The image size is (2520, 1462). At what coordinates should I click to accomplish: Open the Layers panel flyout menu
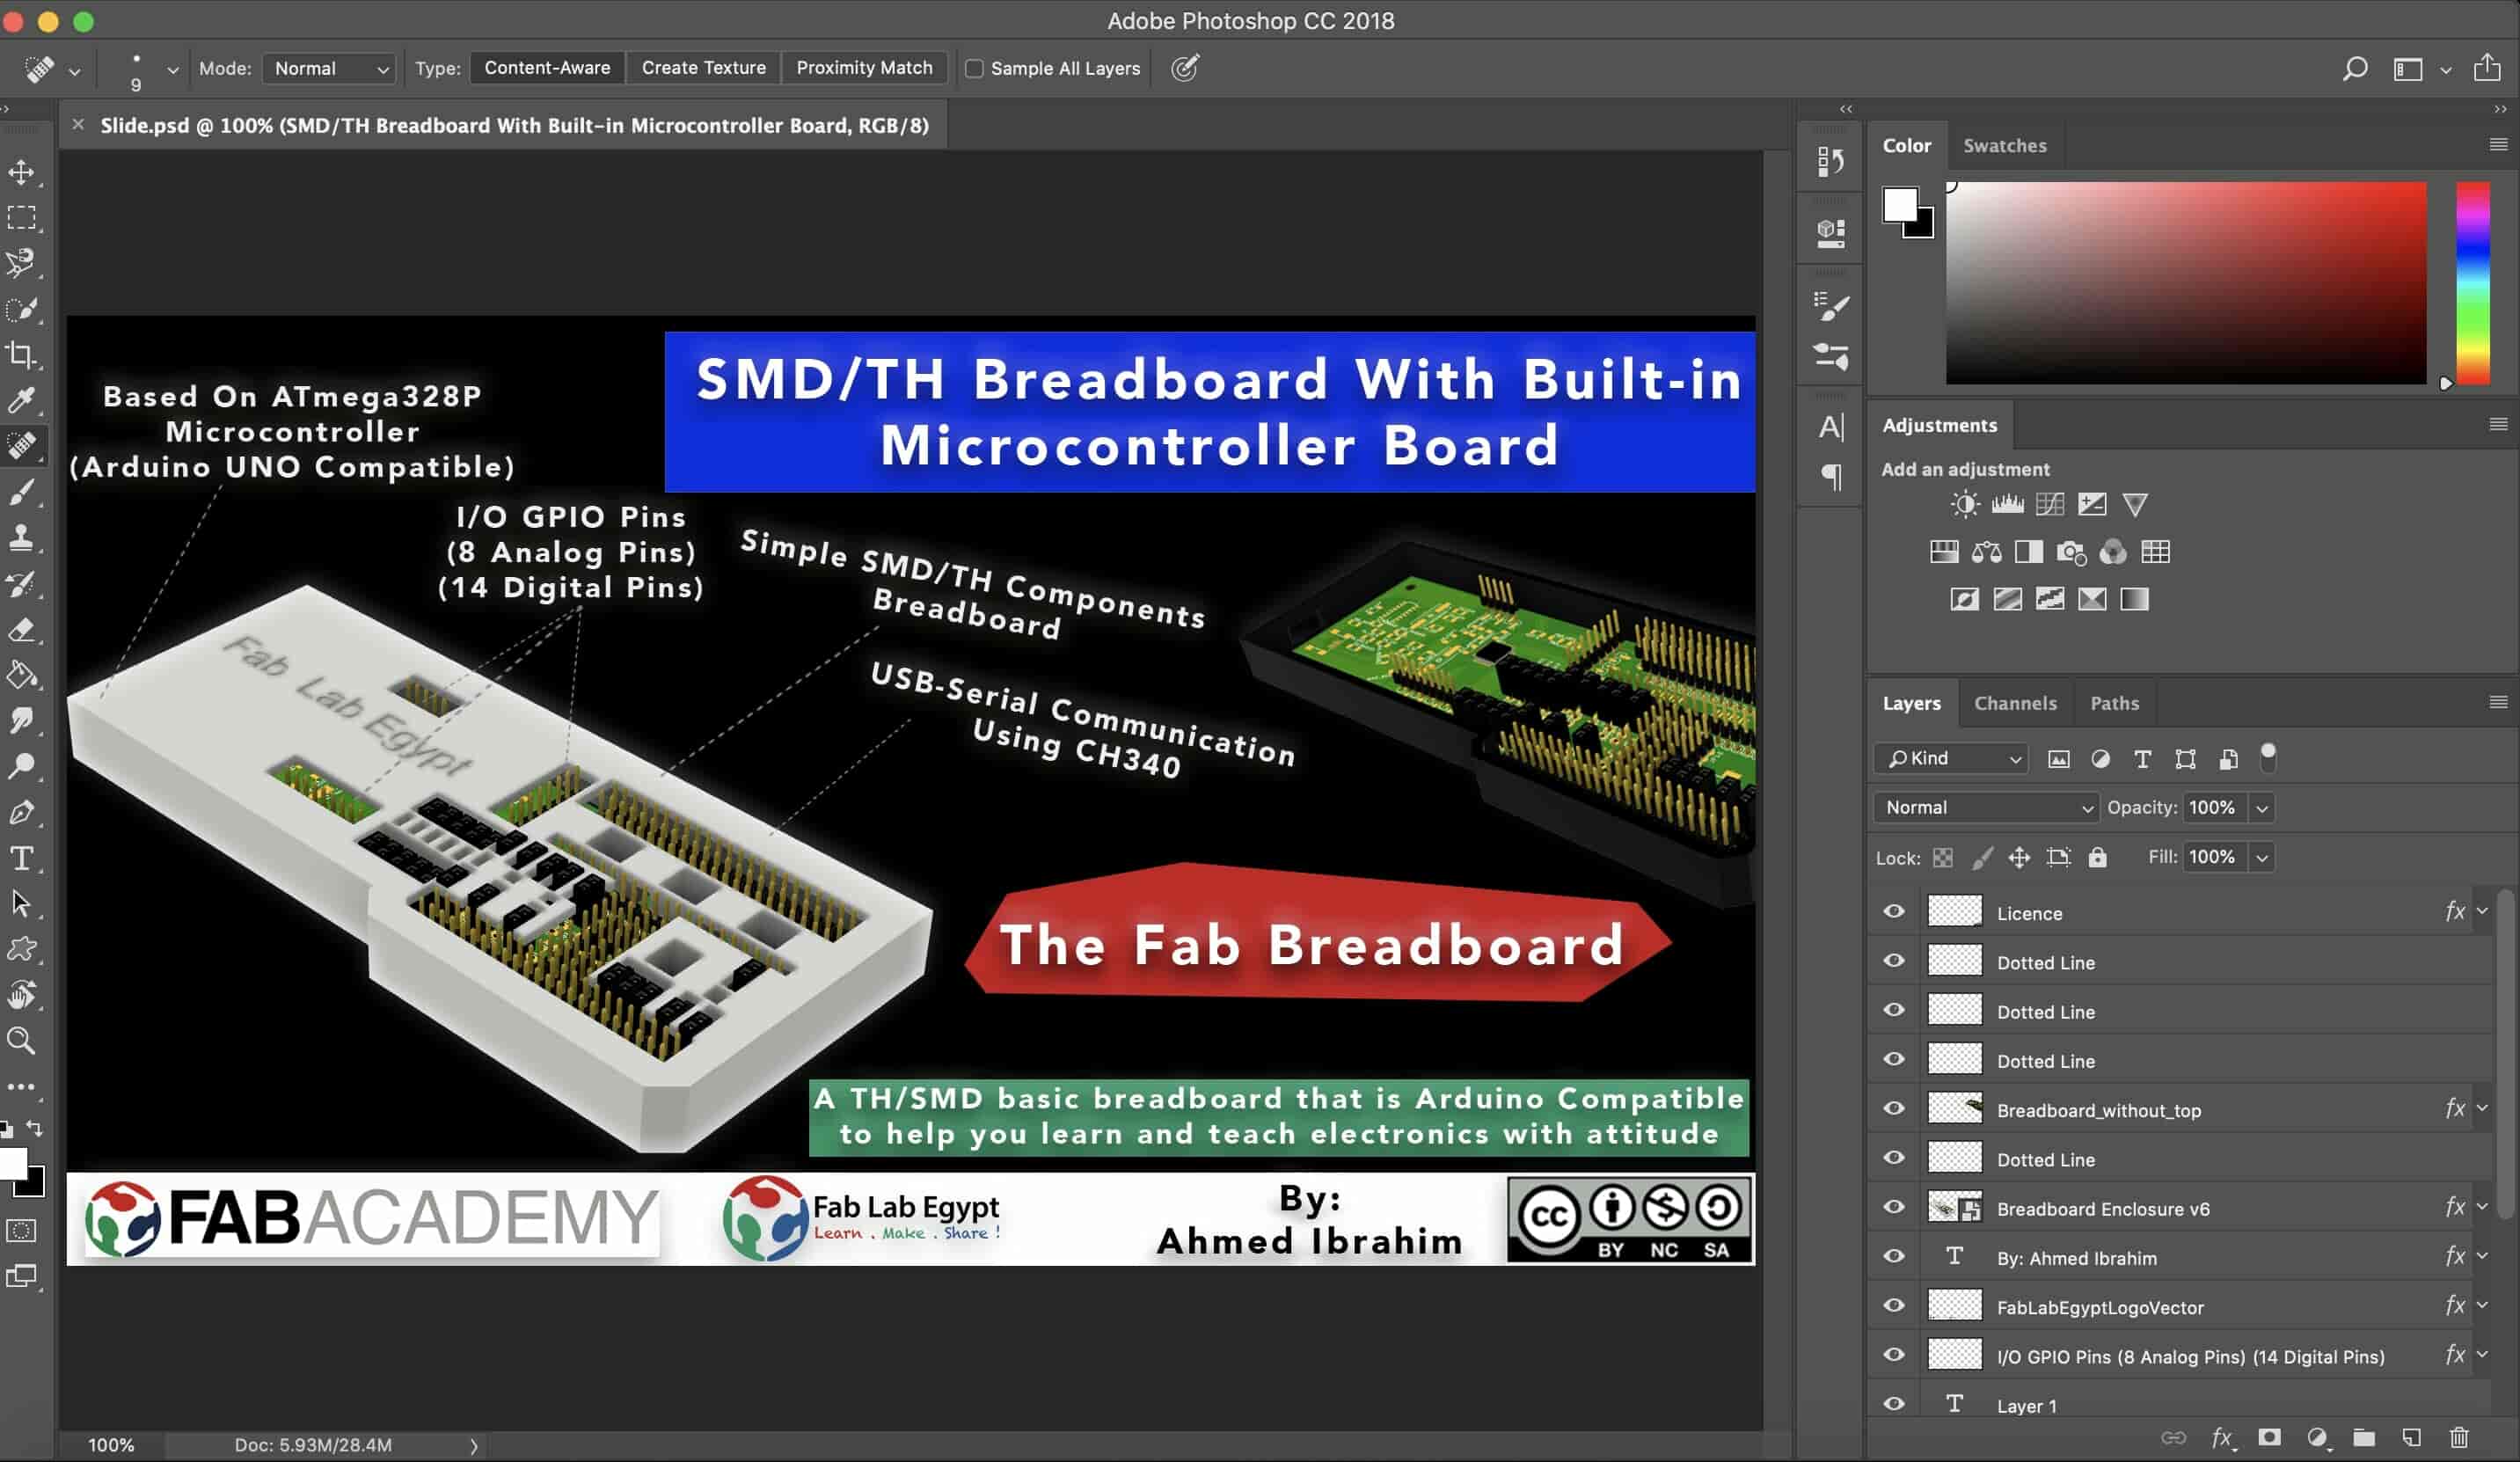point(2497,703)
